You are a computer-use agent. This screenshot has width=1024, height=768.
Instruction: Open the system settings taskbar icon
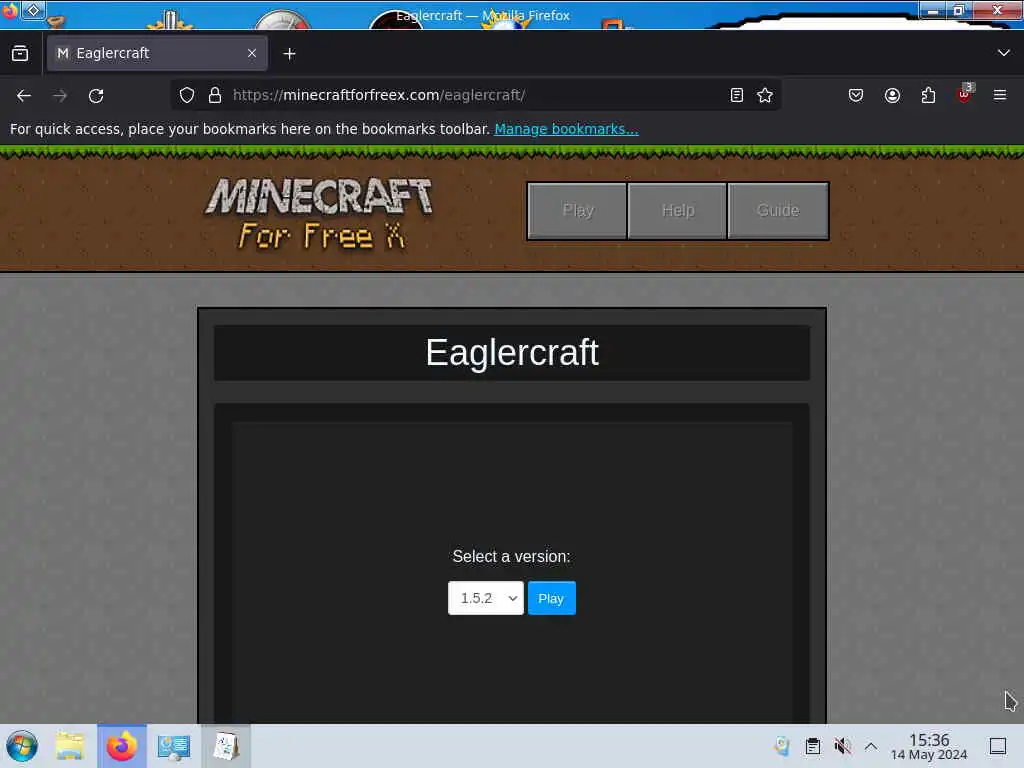tap(174, 746)
